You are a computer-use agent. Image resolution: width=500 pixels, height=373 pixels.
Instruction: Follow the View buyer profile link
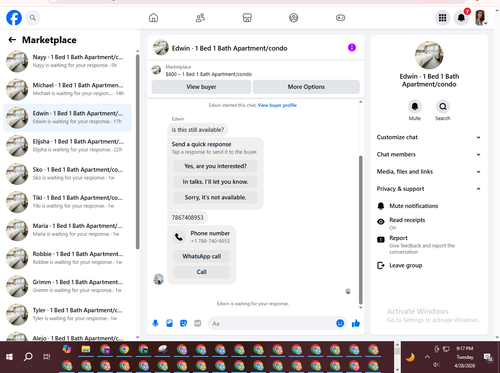click(277, 105)
